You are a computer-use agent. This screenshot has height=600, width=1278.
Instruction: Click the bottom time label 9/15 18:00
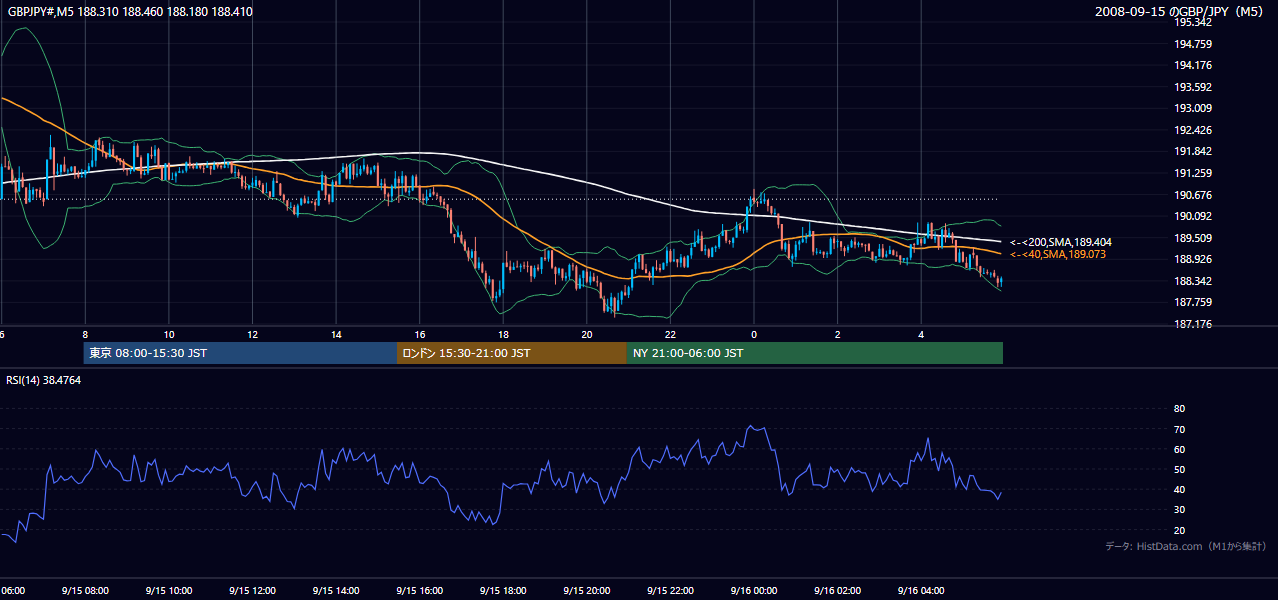[x=503, y=591]
